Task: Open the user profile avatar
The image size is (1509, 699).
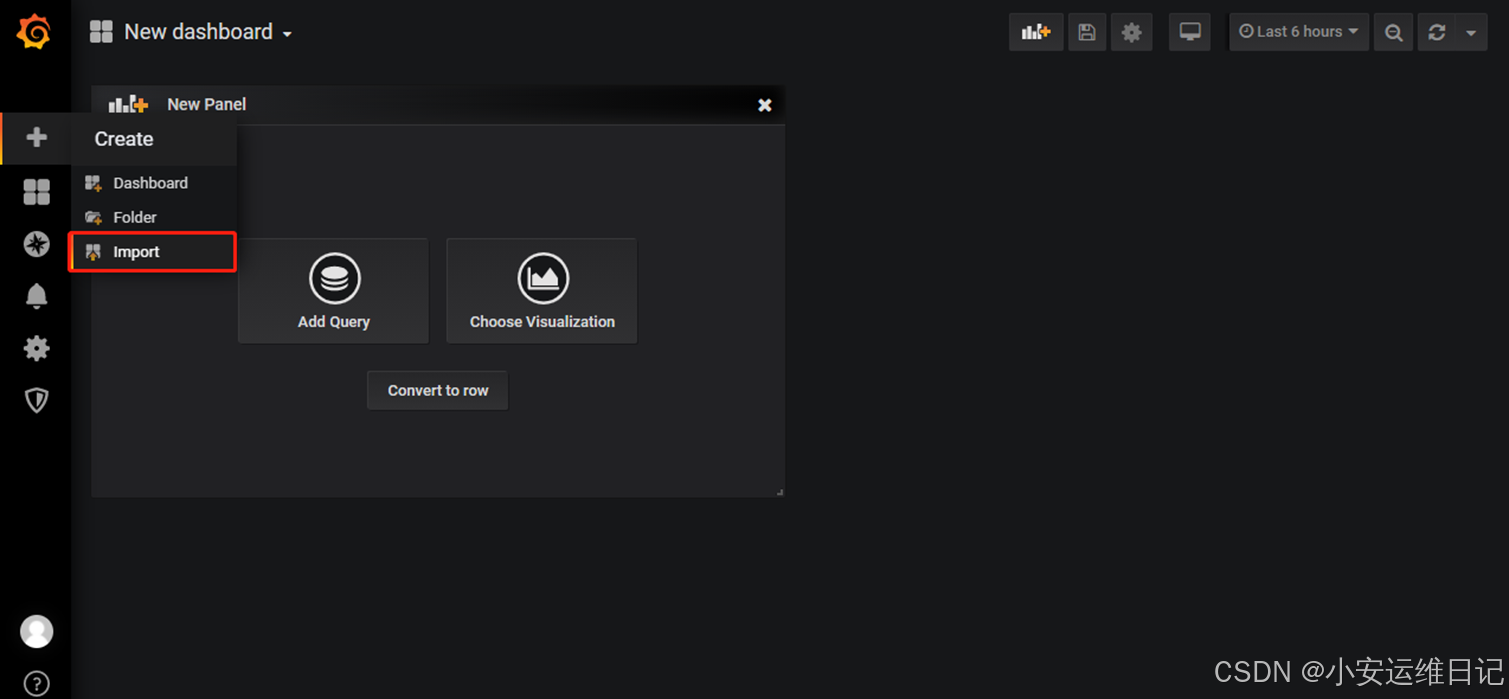Action: tap(36, 631)
